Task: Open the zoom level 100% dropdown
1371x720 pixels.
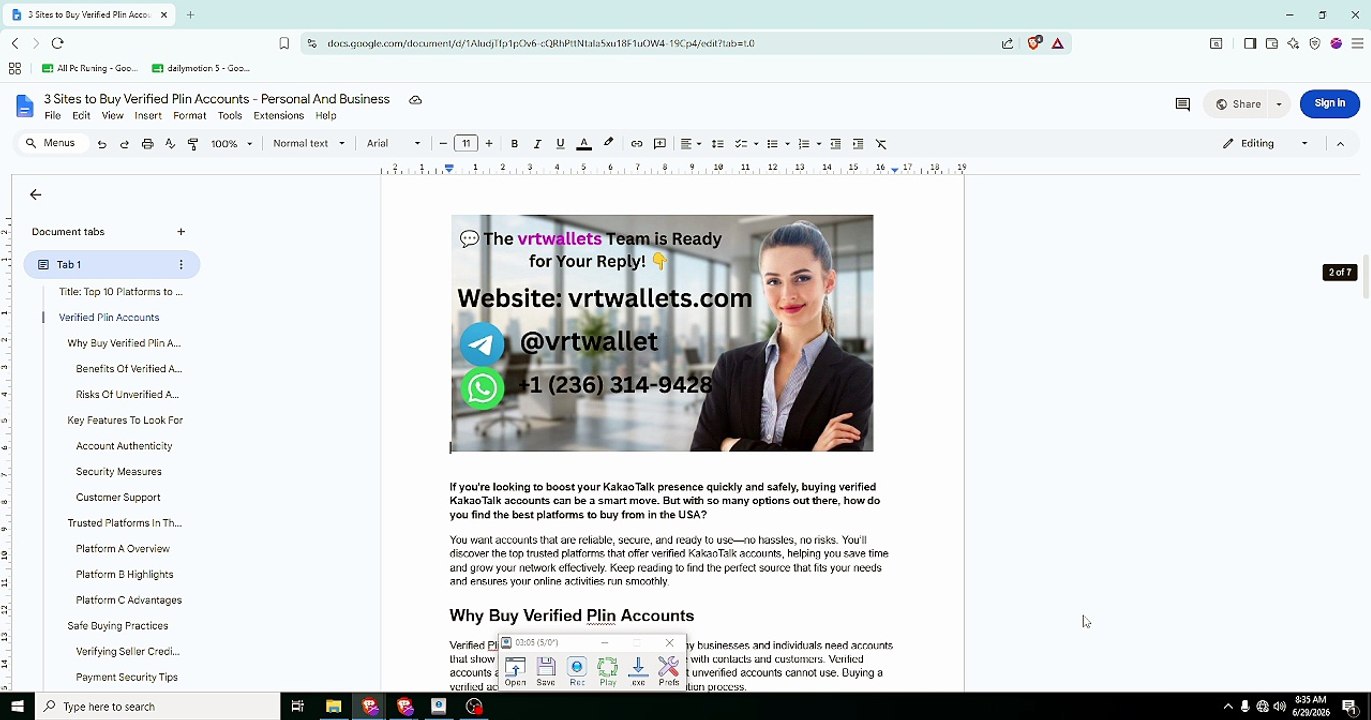Action: tap(232, 144)
